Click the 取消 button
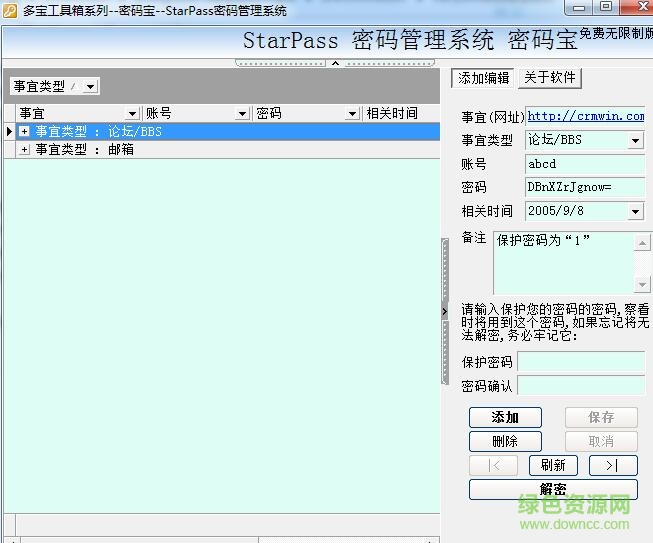Viewport: 653px width, 543px height. coord(601,441)
